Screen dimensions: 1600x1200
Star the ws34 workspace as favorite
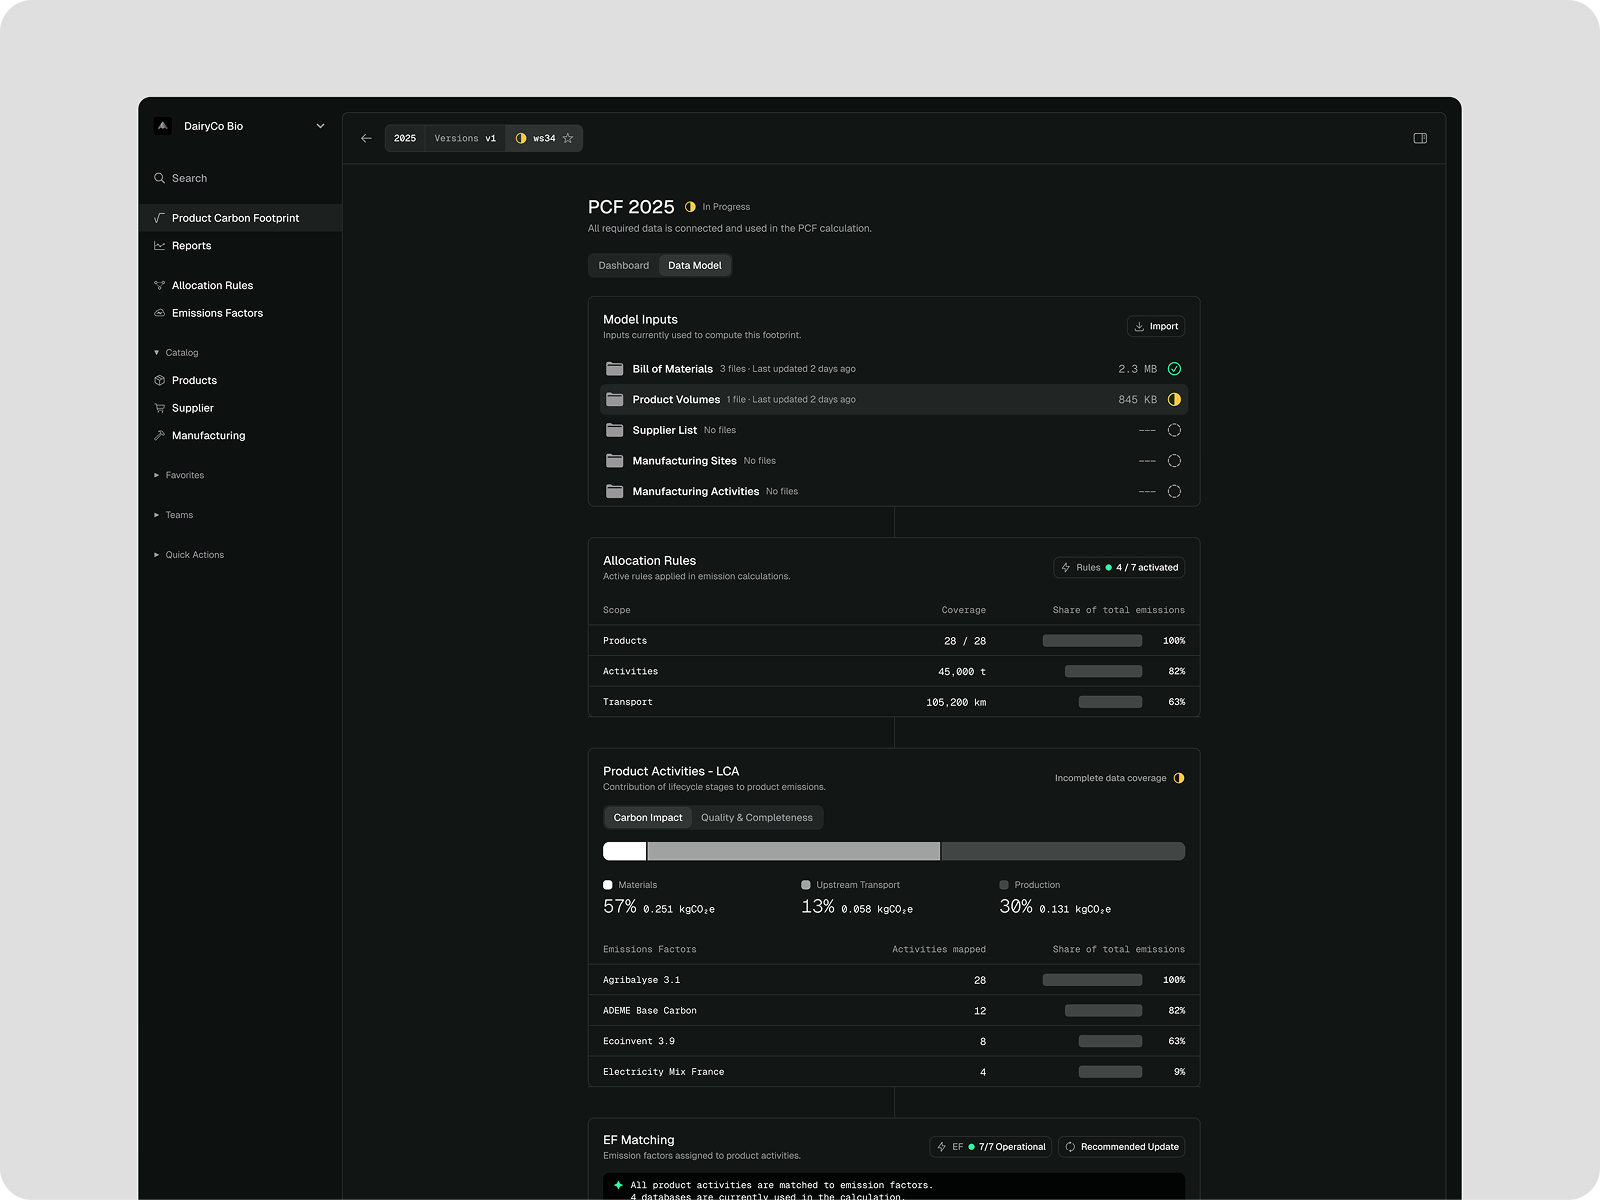pyautogui.click(x=568, y=138)
